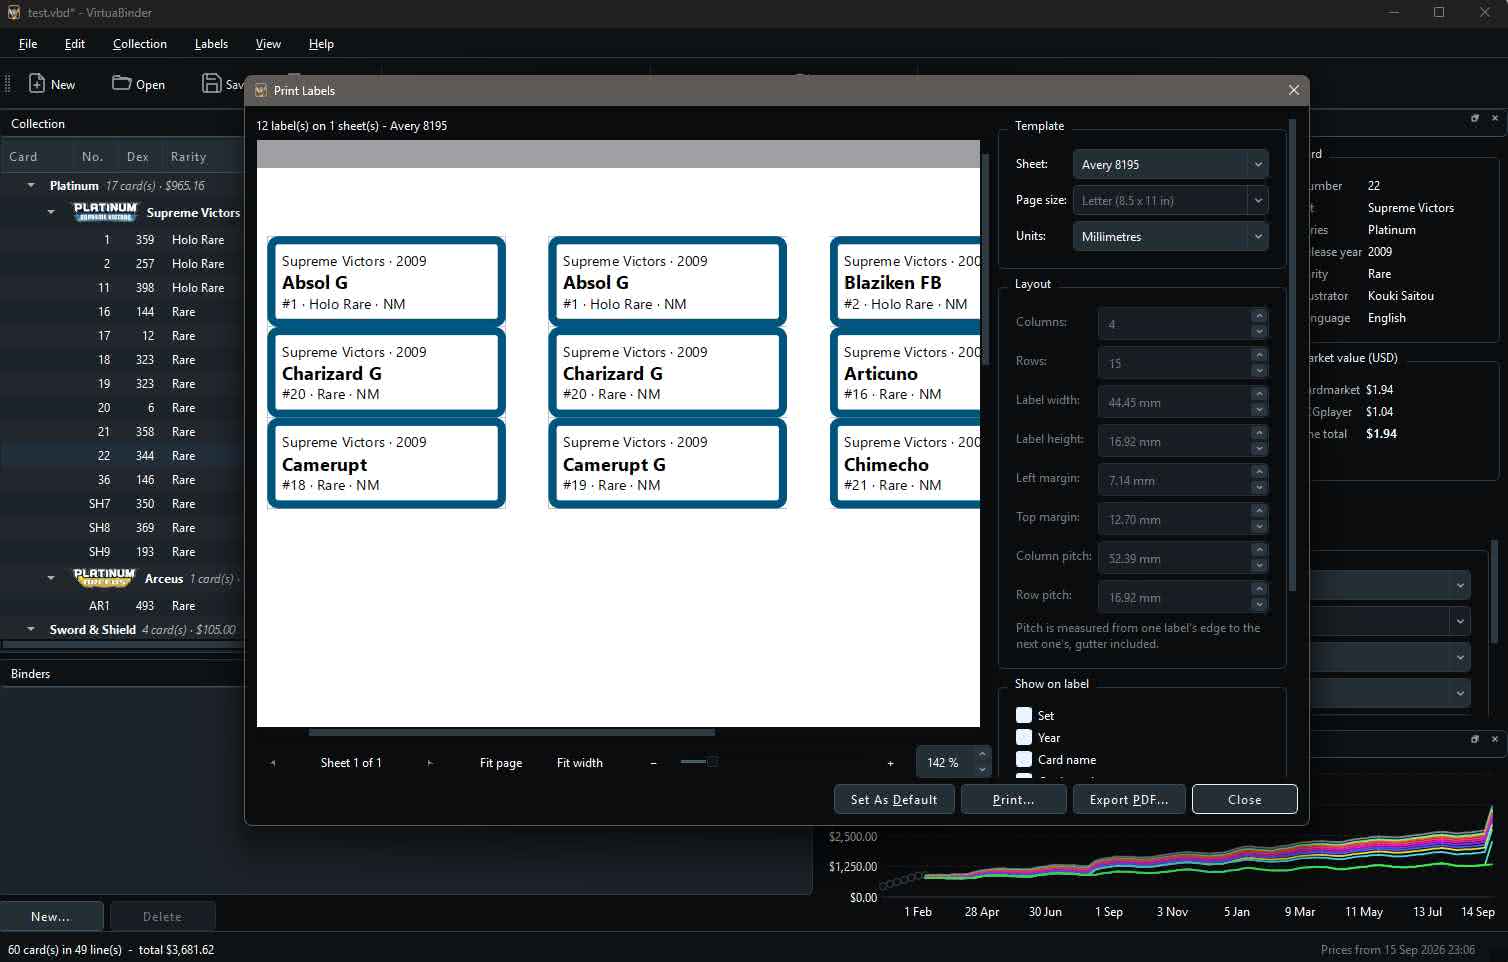Viewport: 1508px width, 962px height.
Task: Open the Help menu
Action: click(x=321, y=44)
